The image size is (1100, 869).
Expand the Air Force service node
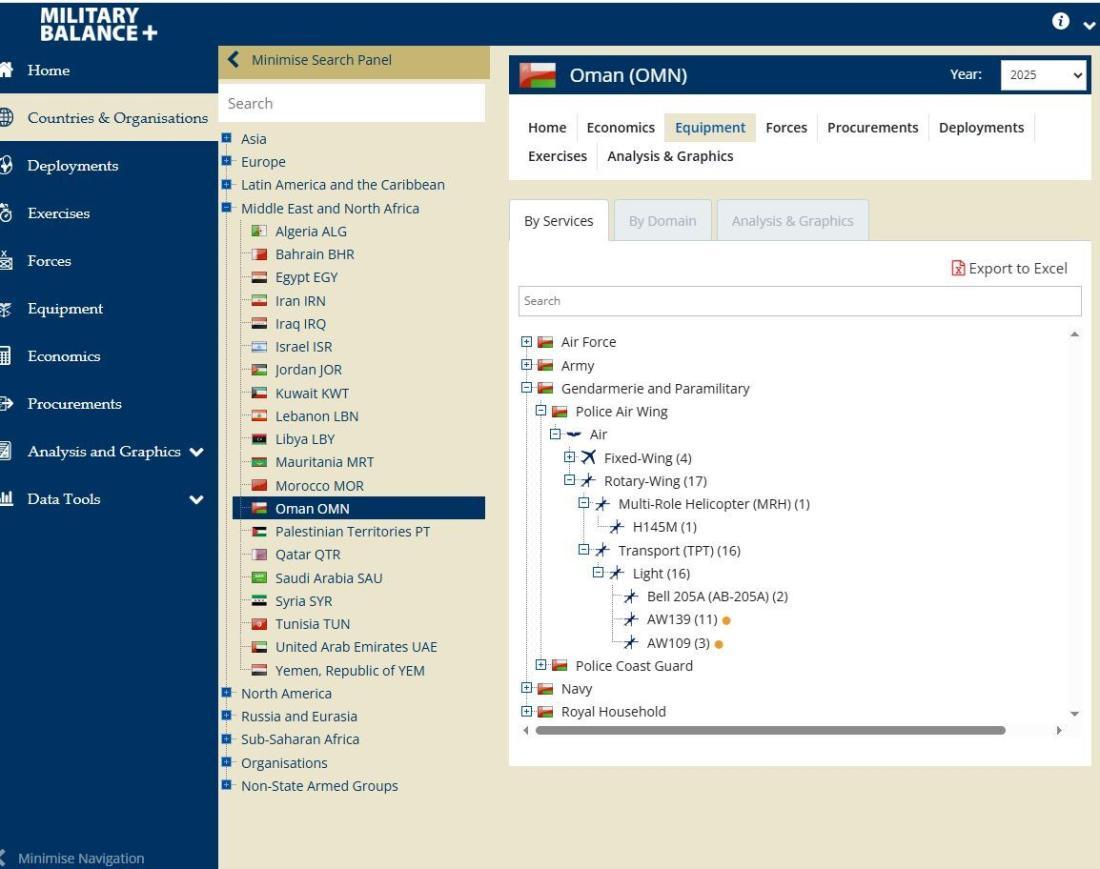pos(526,342)
